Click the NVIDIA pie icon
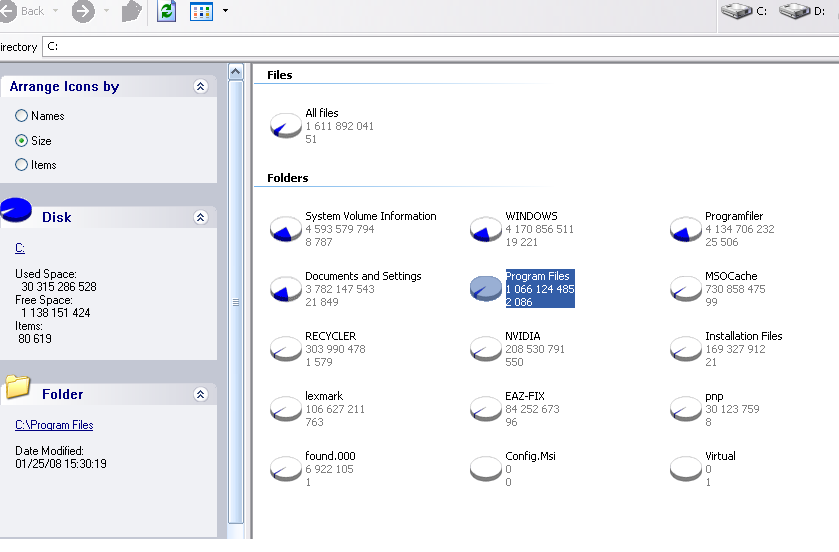 [485, 349]
